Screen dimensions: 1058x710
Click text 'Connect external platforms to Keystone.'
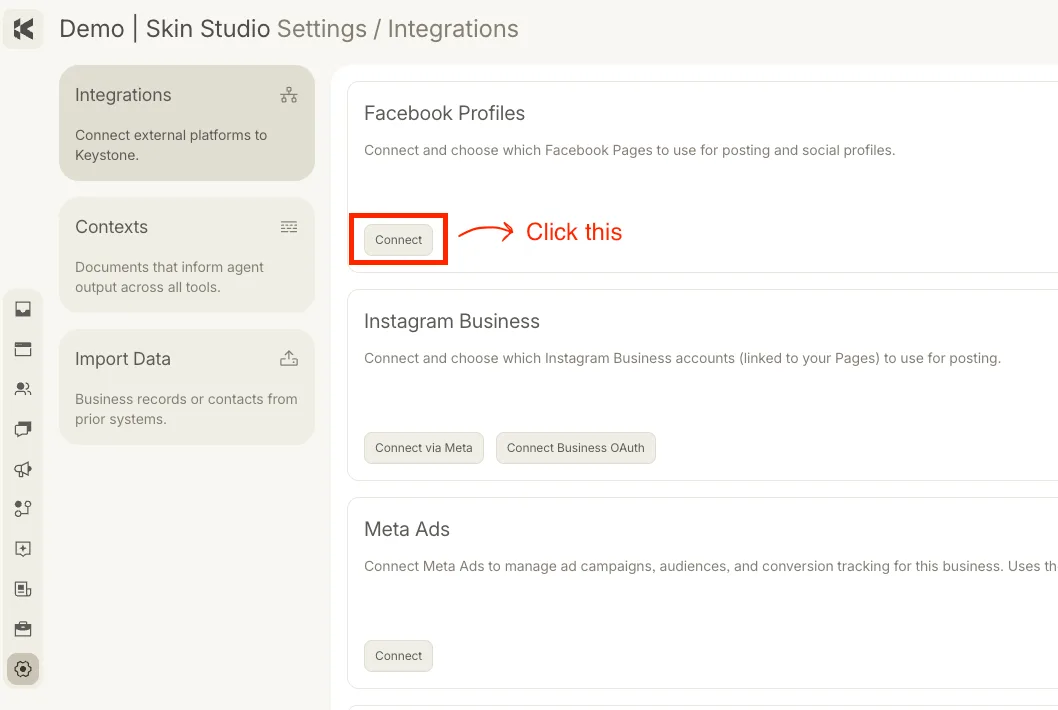pyautogui.click(x=171, y=145)
